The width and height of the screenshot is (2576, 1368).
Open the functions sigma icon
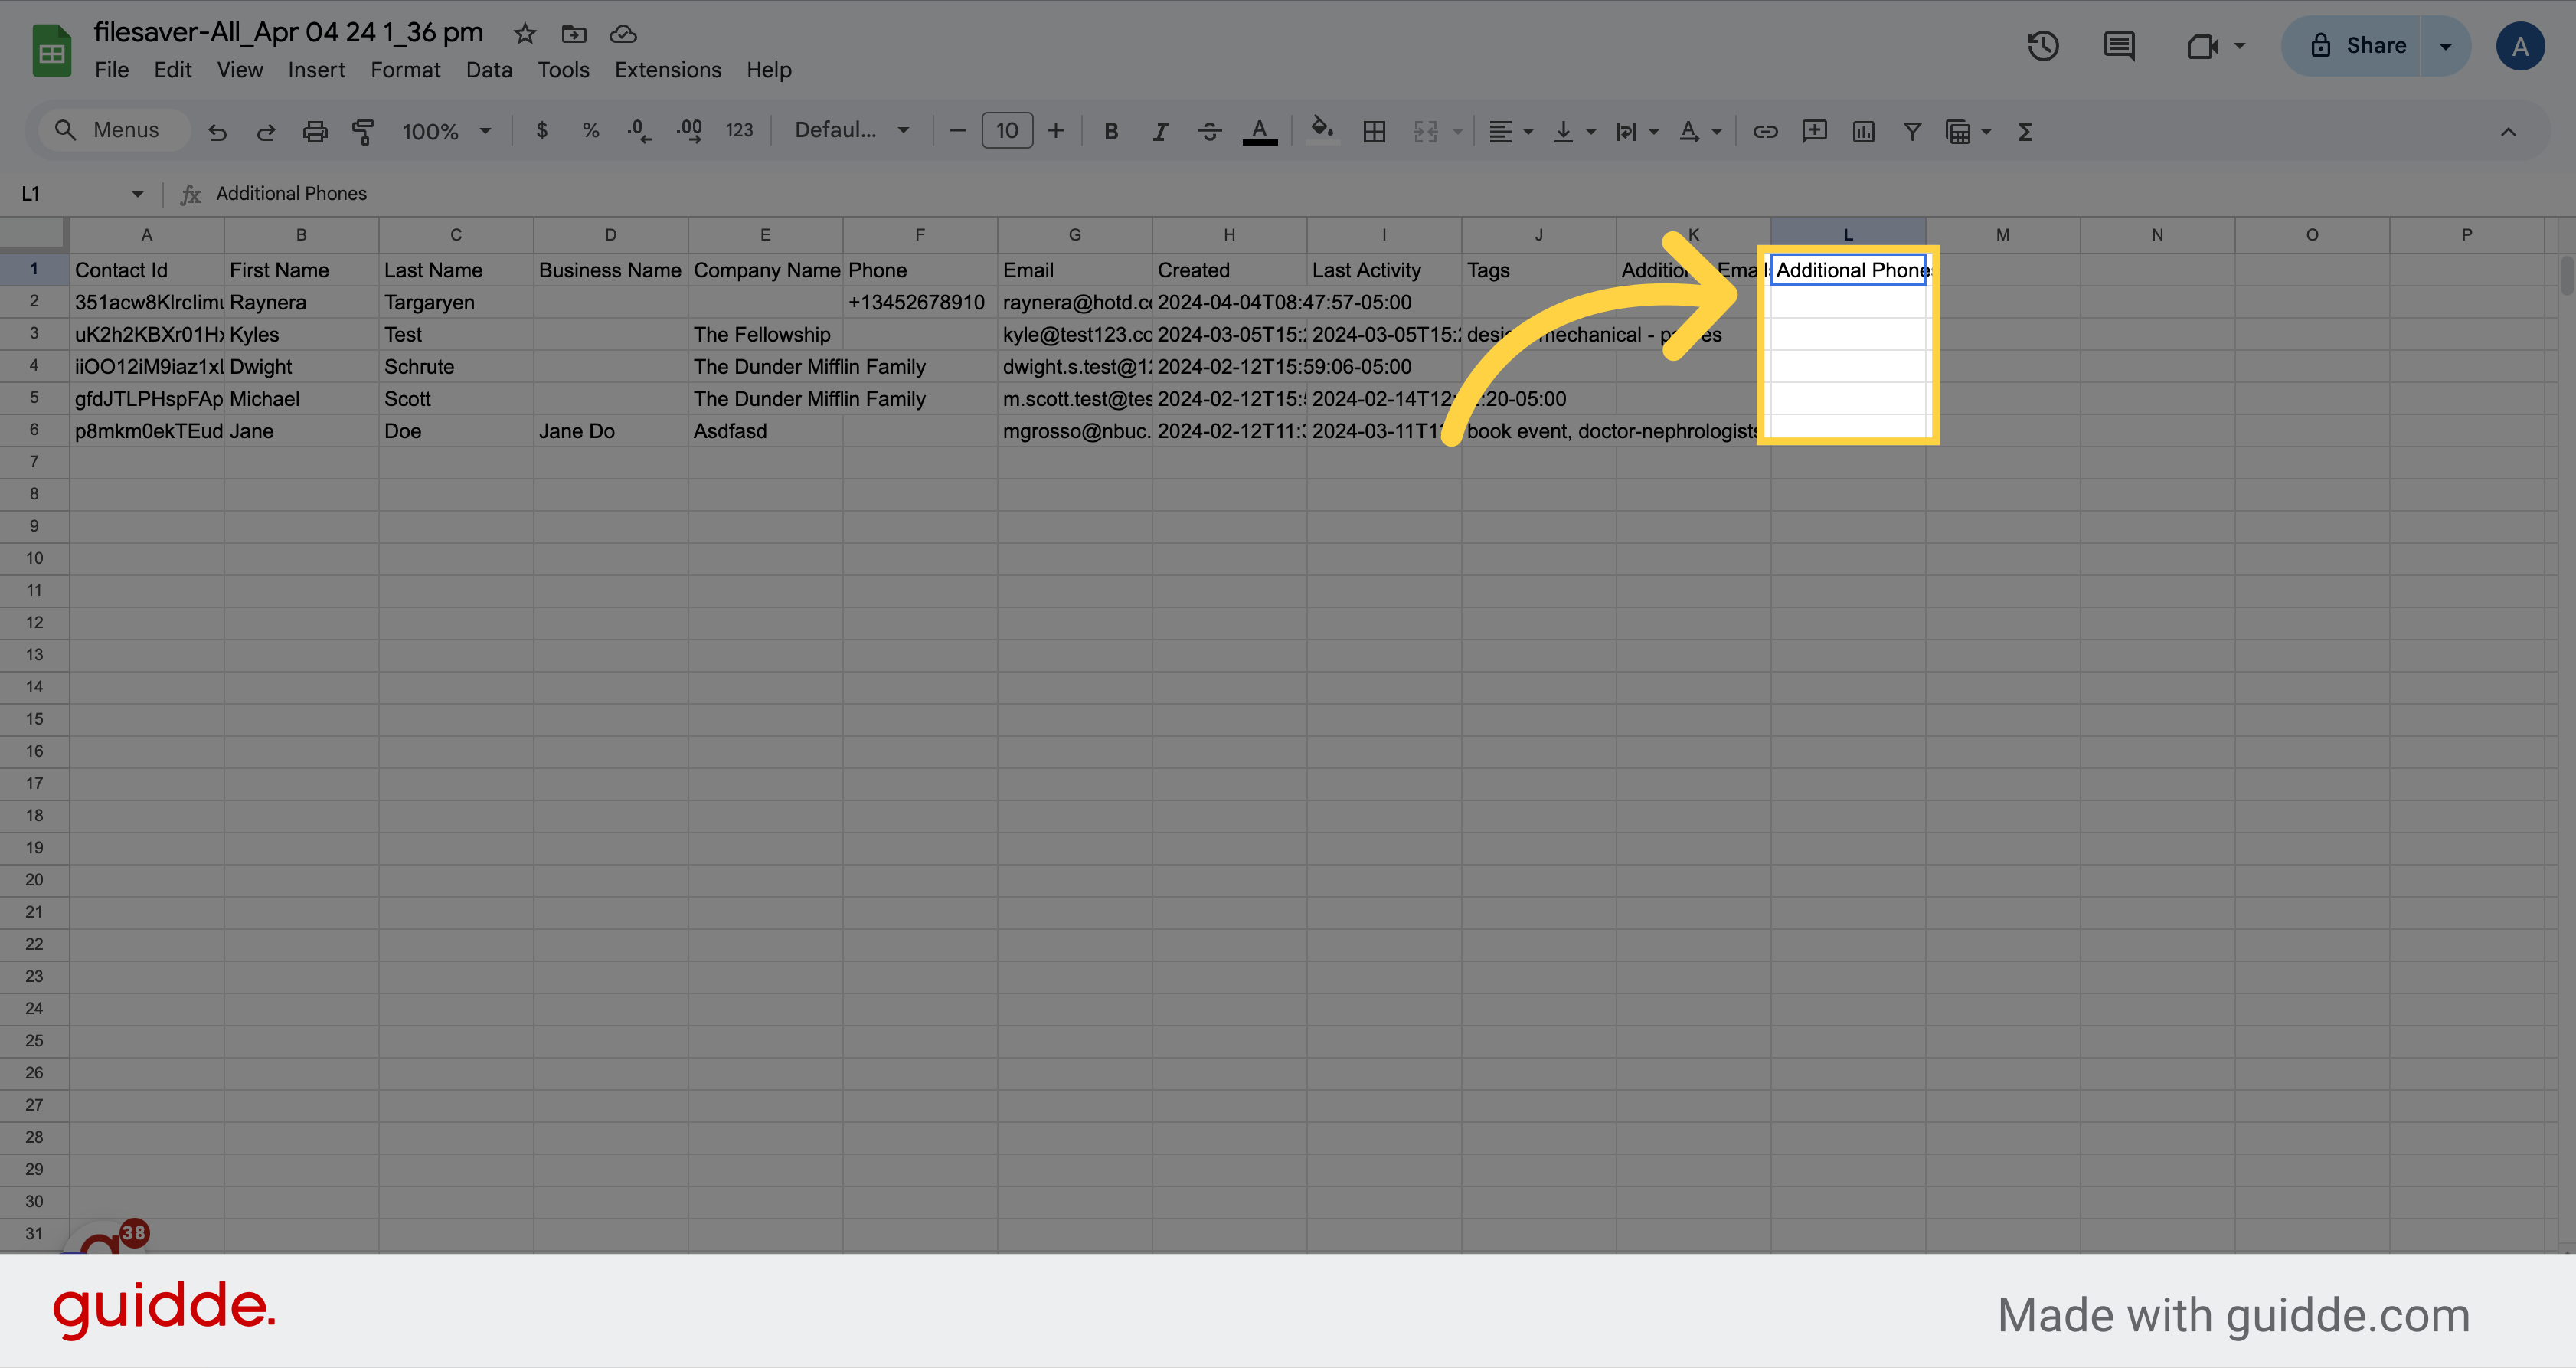pyautogui.click(x=2025, y=131)
